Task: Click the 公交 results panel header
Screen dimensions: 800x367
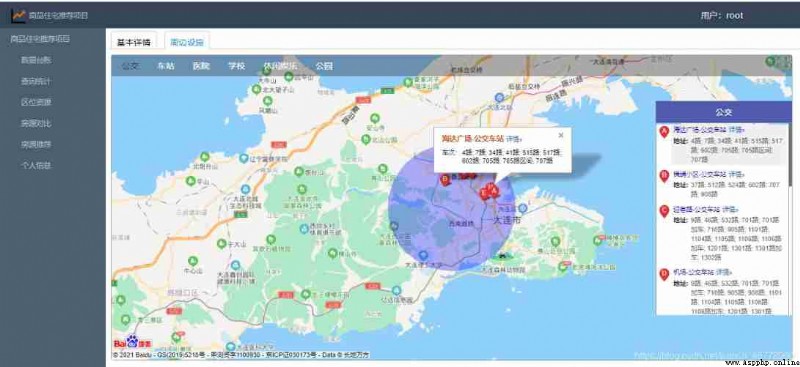Action: 723,112
